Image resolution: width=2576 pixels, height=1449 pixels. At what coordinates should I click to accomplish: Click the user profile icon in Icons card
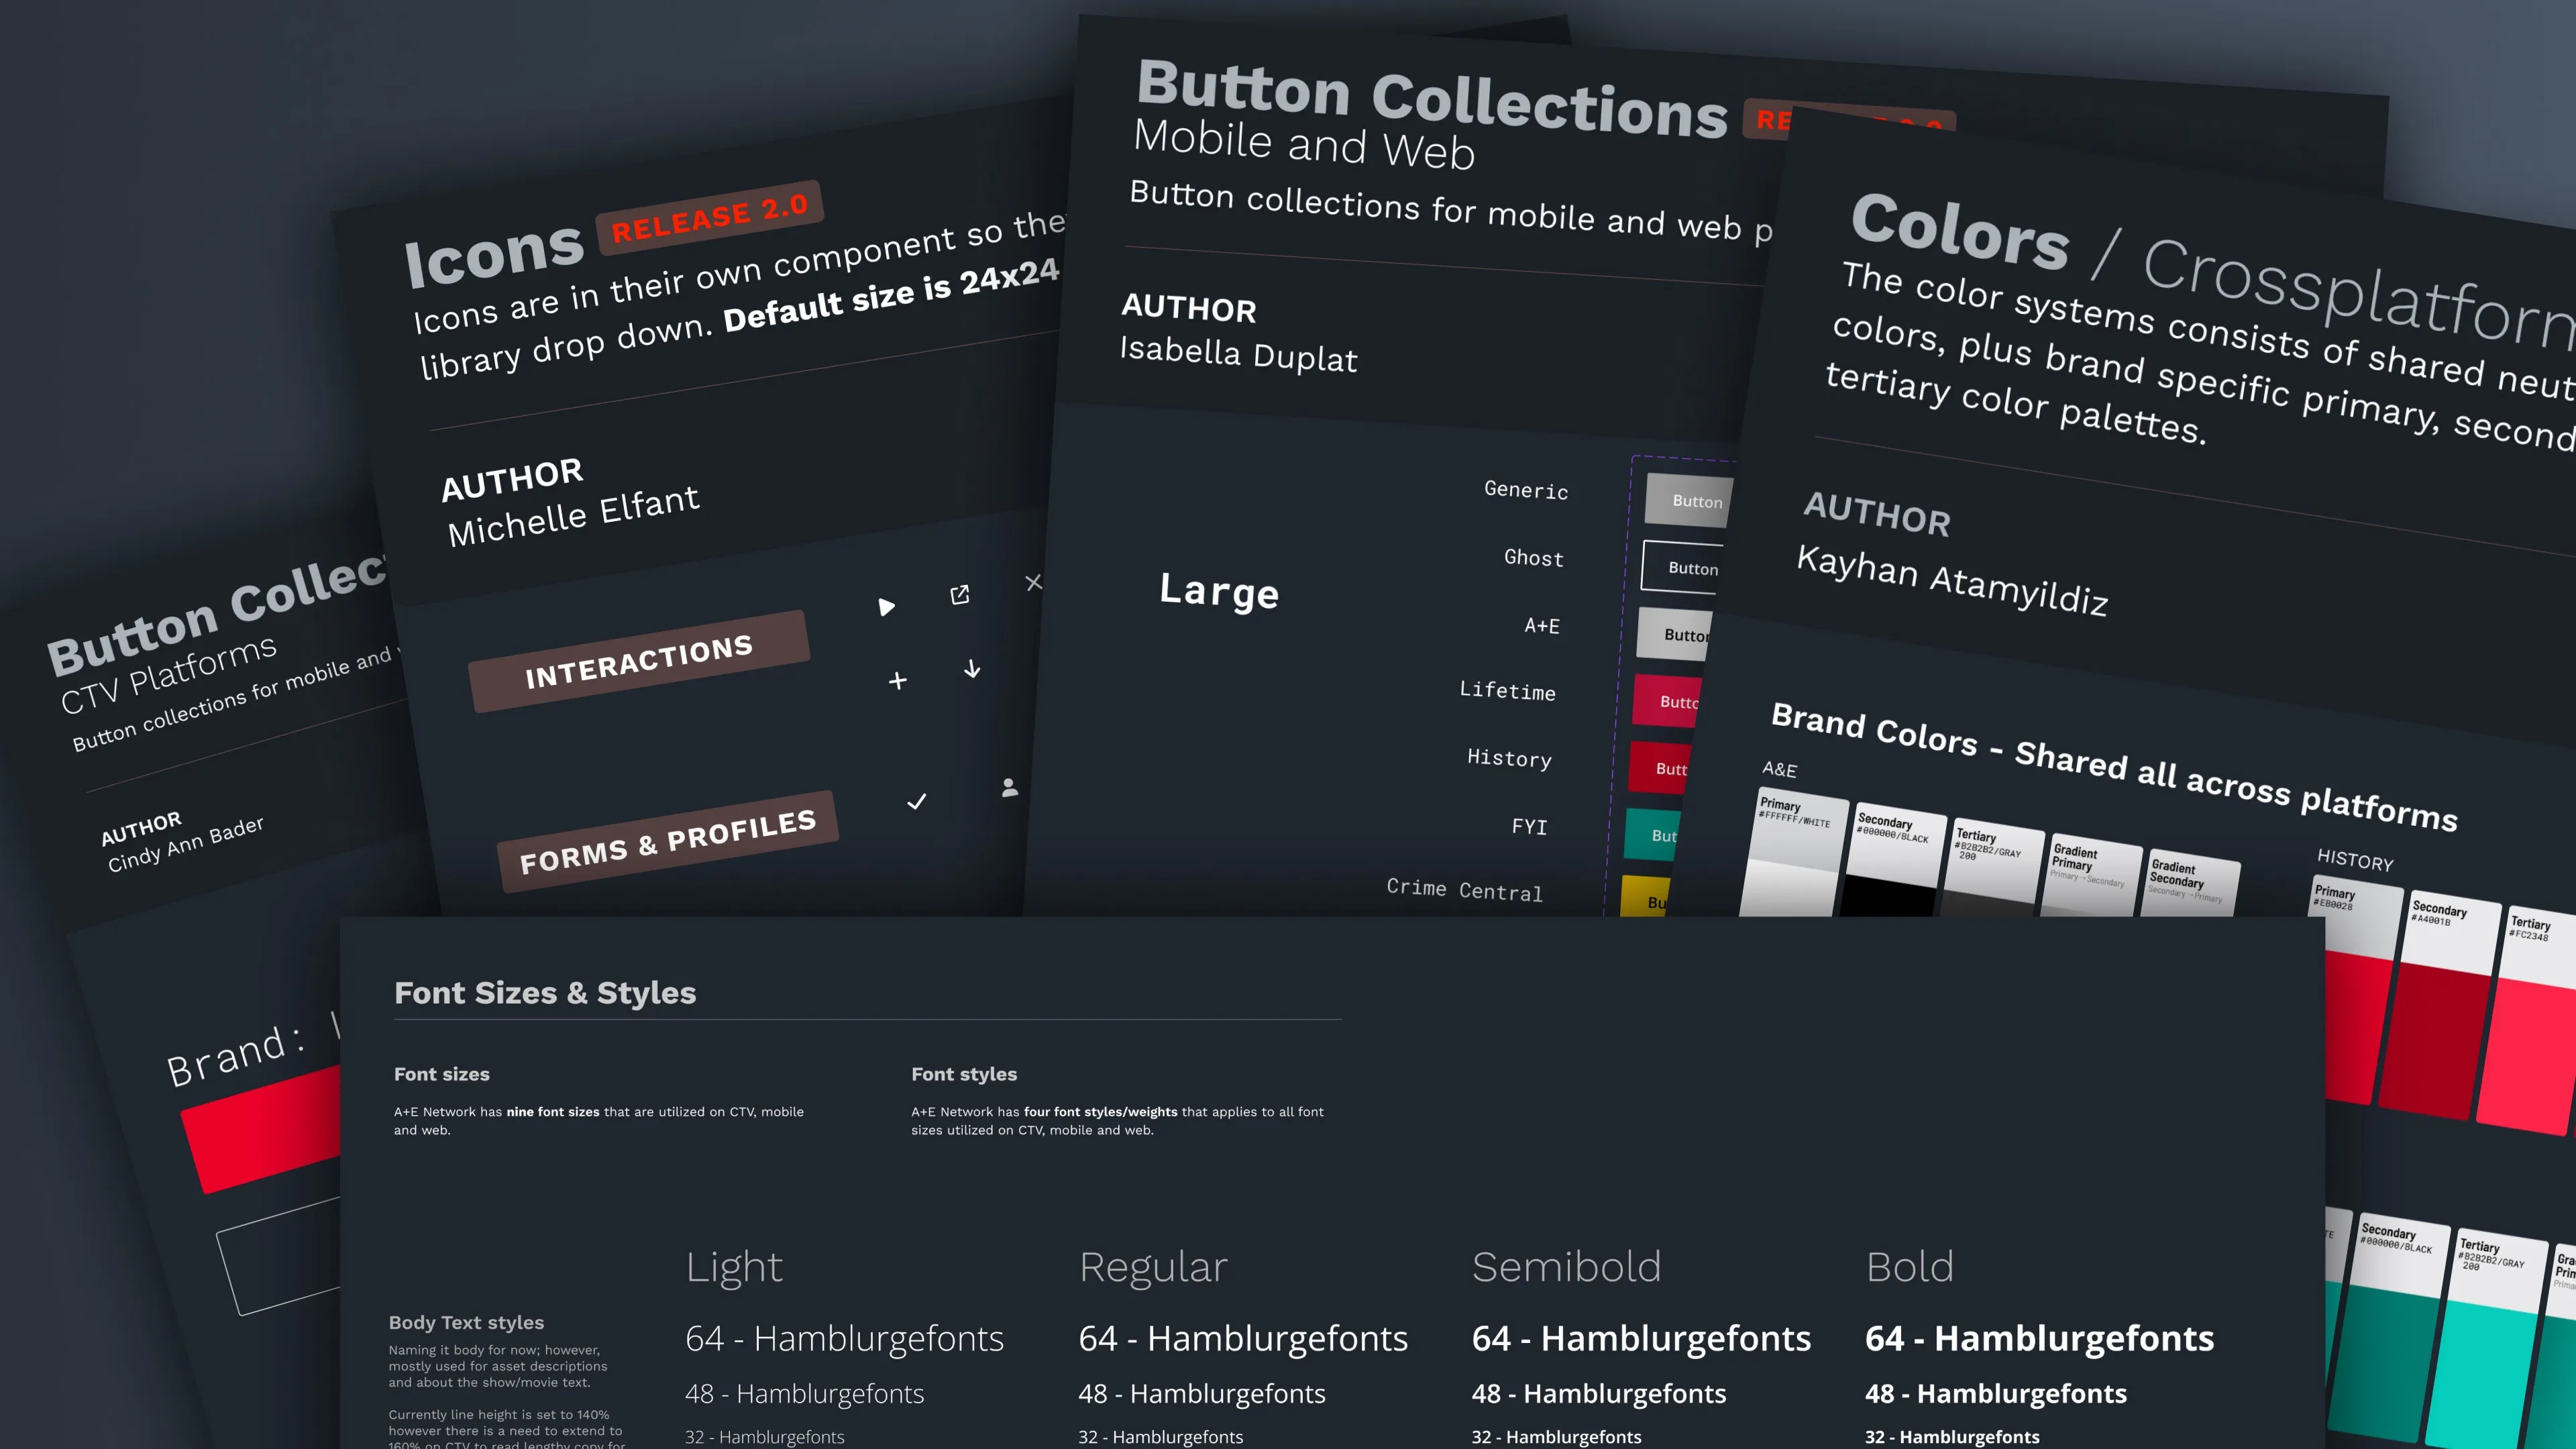(1010, 788)
